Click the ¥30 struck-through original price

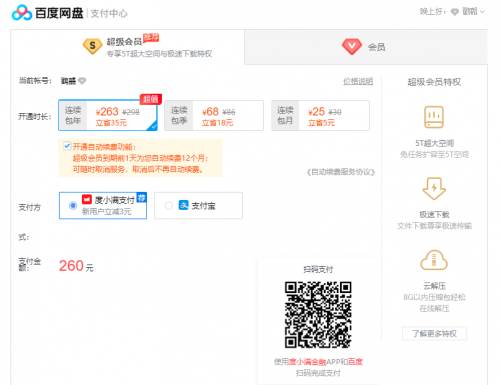335,112
